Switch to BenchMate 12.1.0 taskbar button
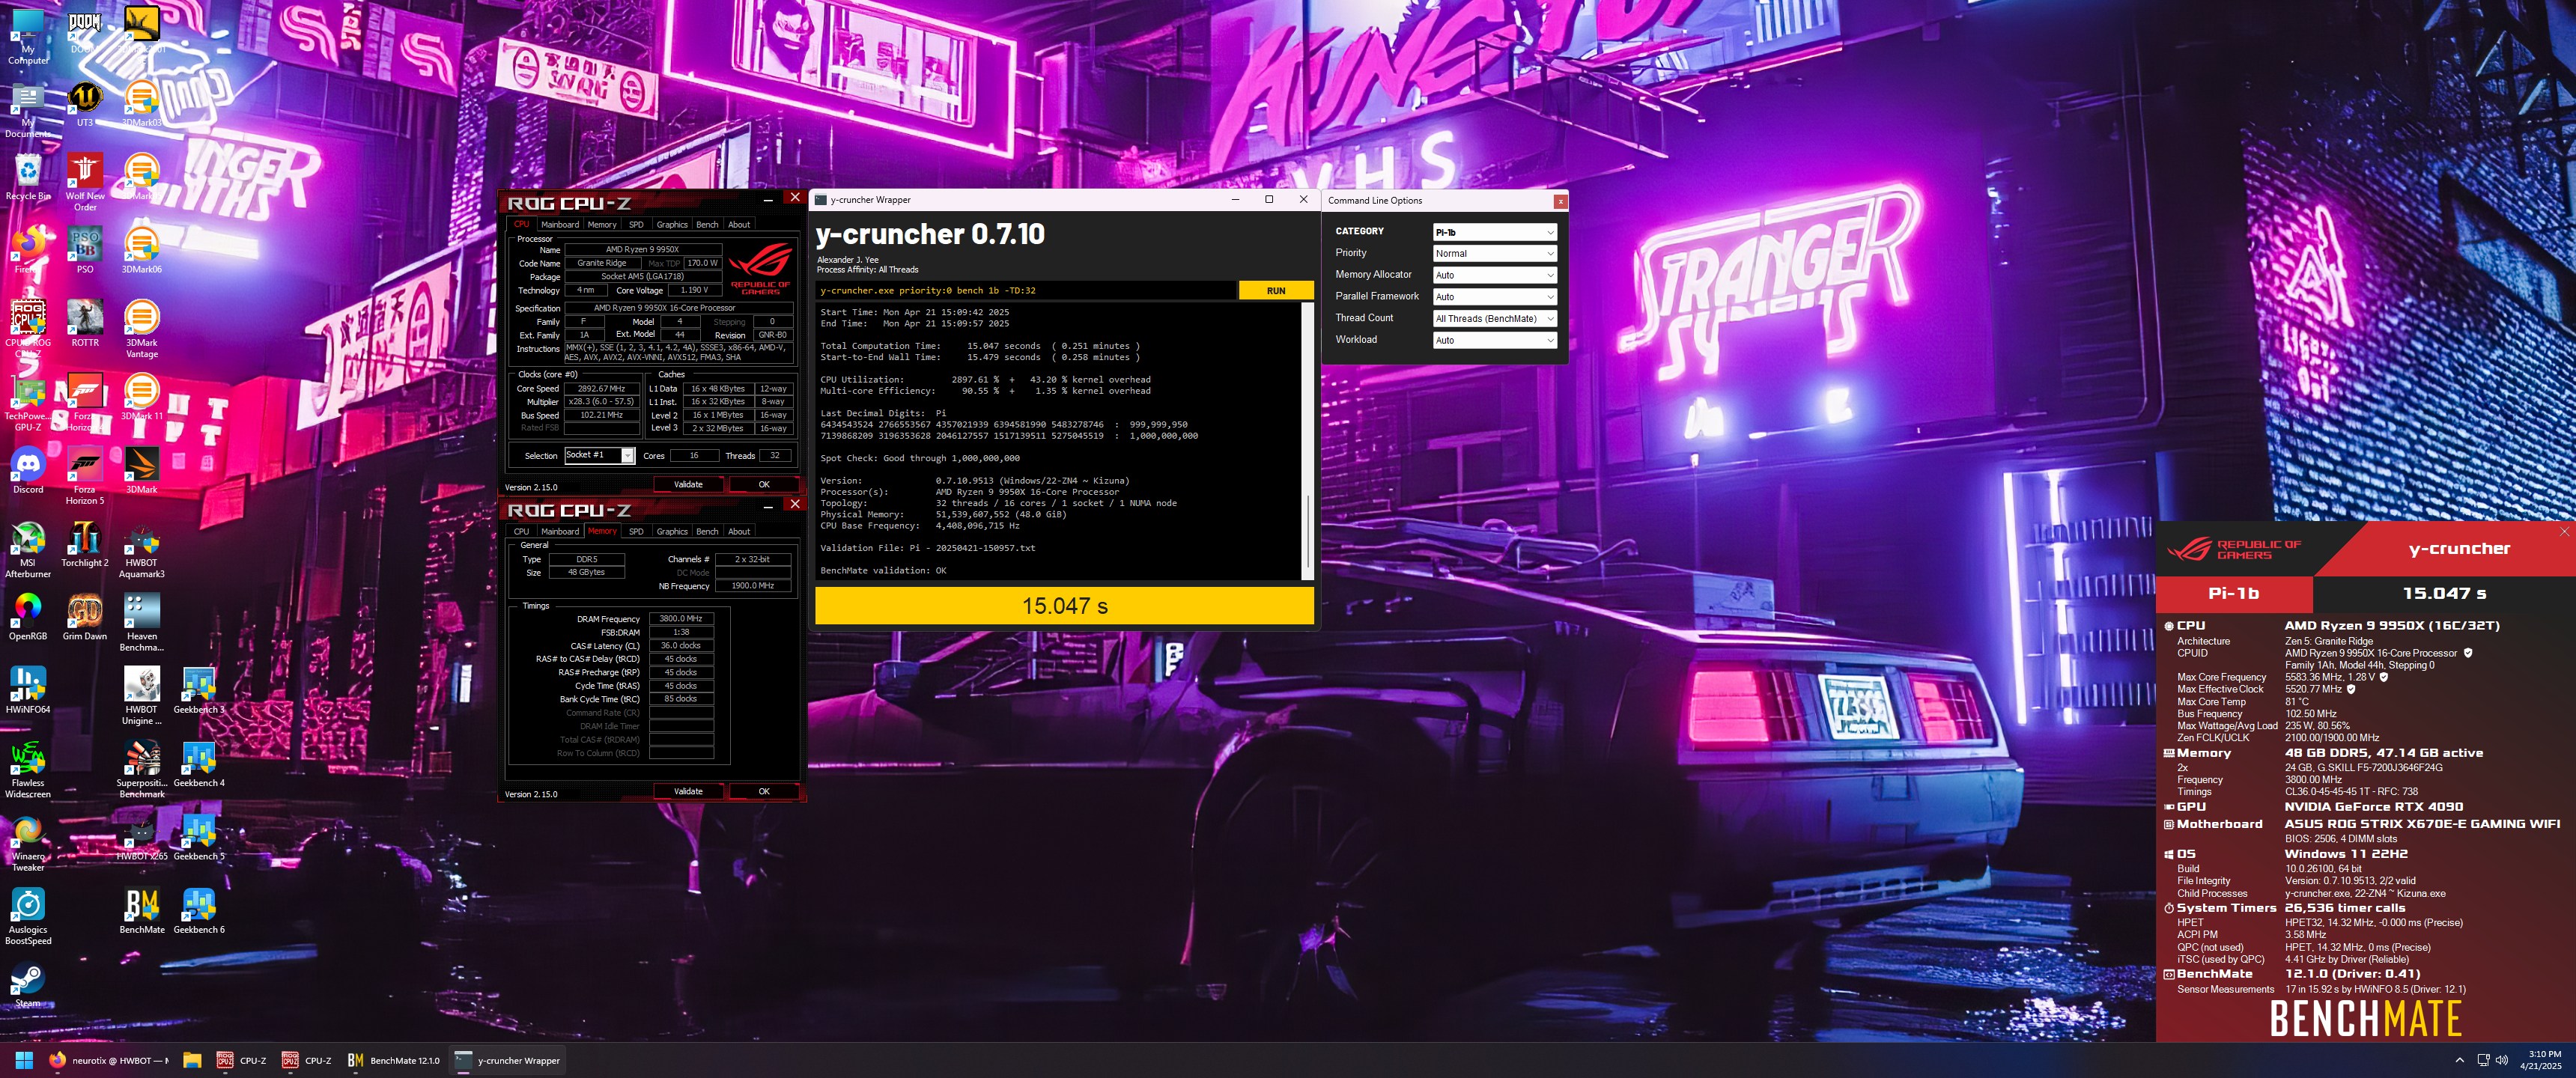This screenshot has width=2576, height=1078. pos(394,1061)
